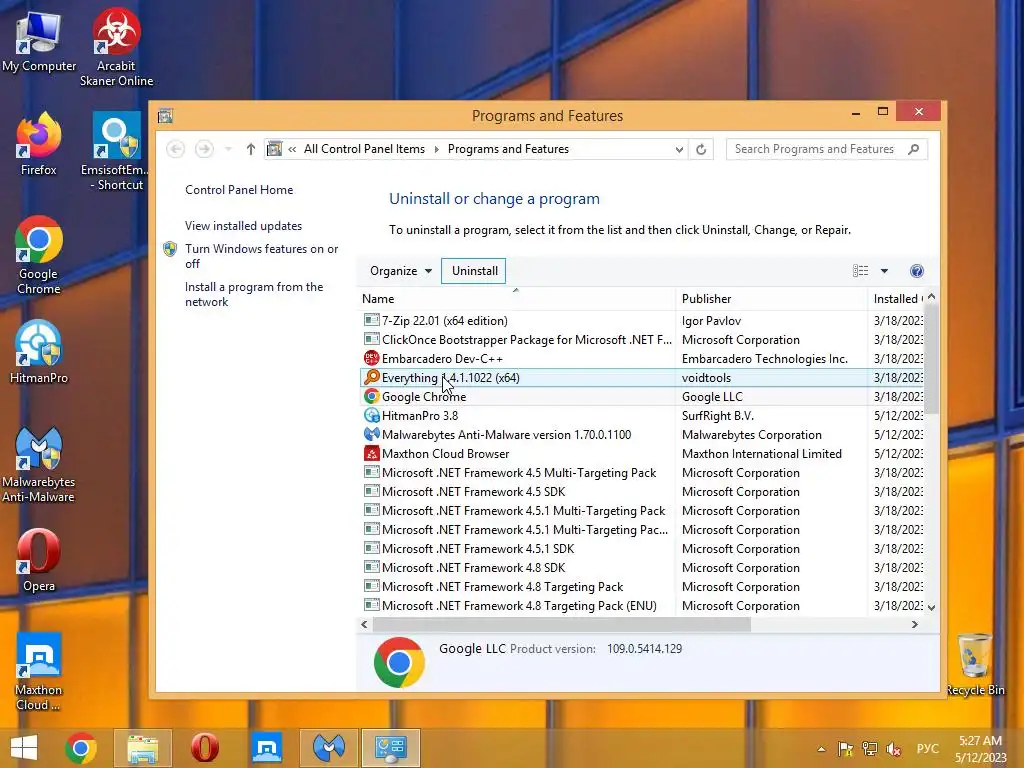
Task: Select the Maxthon Cloud desktop shortcut
Action: (39, 672)
